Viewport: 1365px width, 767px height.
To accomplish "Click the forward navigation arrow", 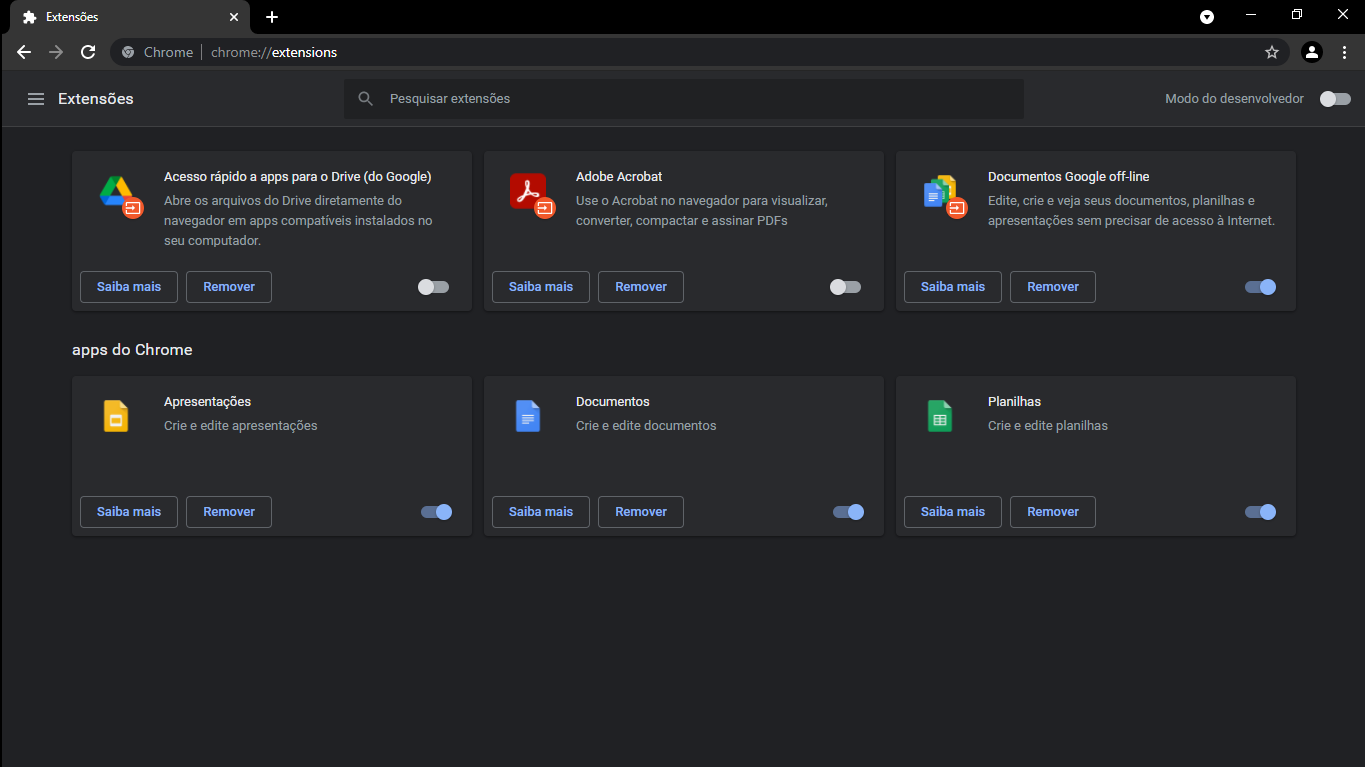I will (56, 52).
